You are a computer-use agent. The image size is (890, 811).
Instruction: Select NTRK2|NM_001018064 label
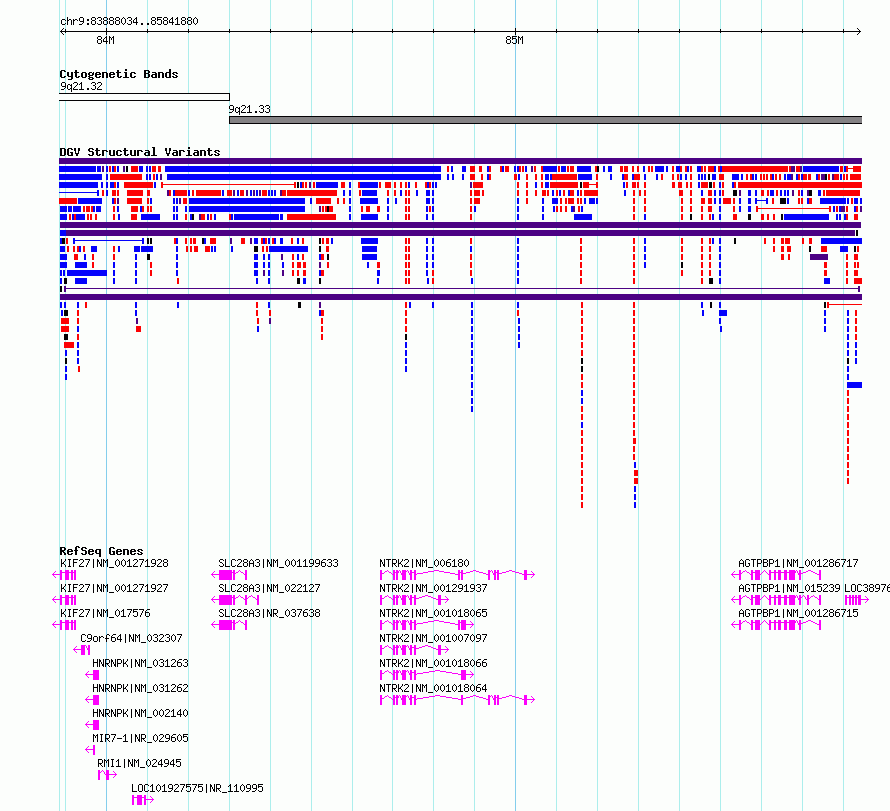[433, 688]
